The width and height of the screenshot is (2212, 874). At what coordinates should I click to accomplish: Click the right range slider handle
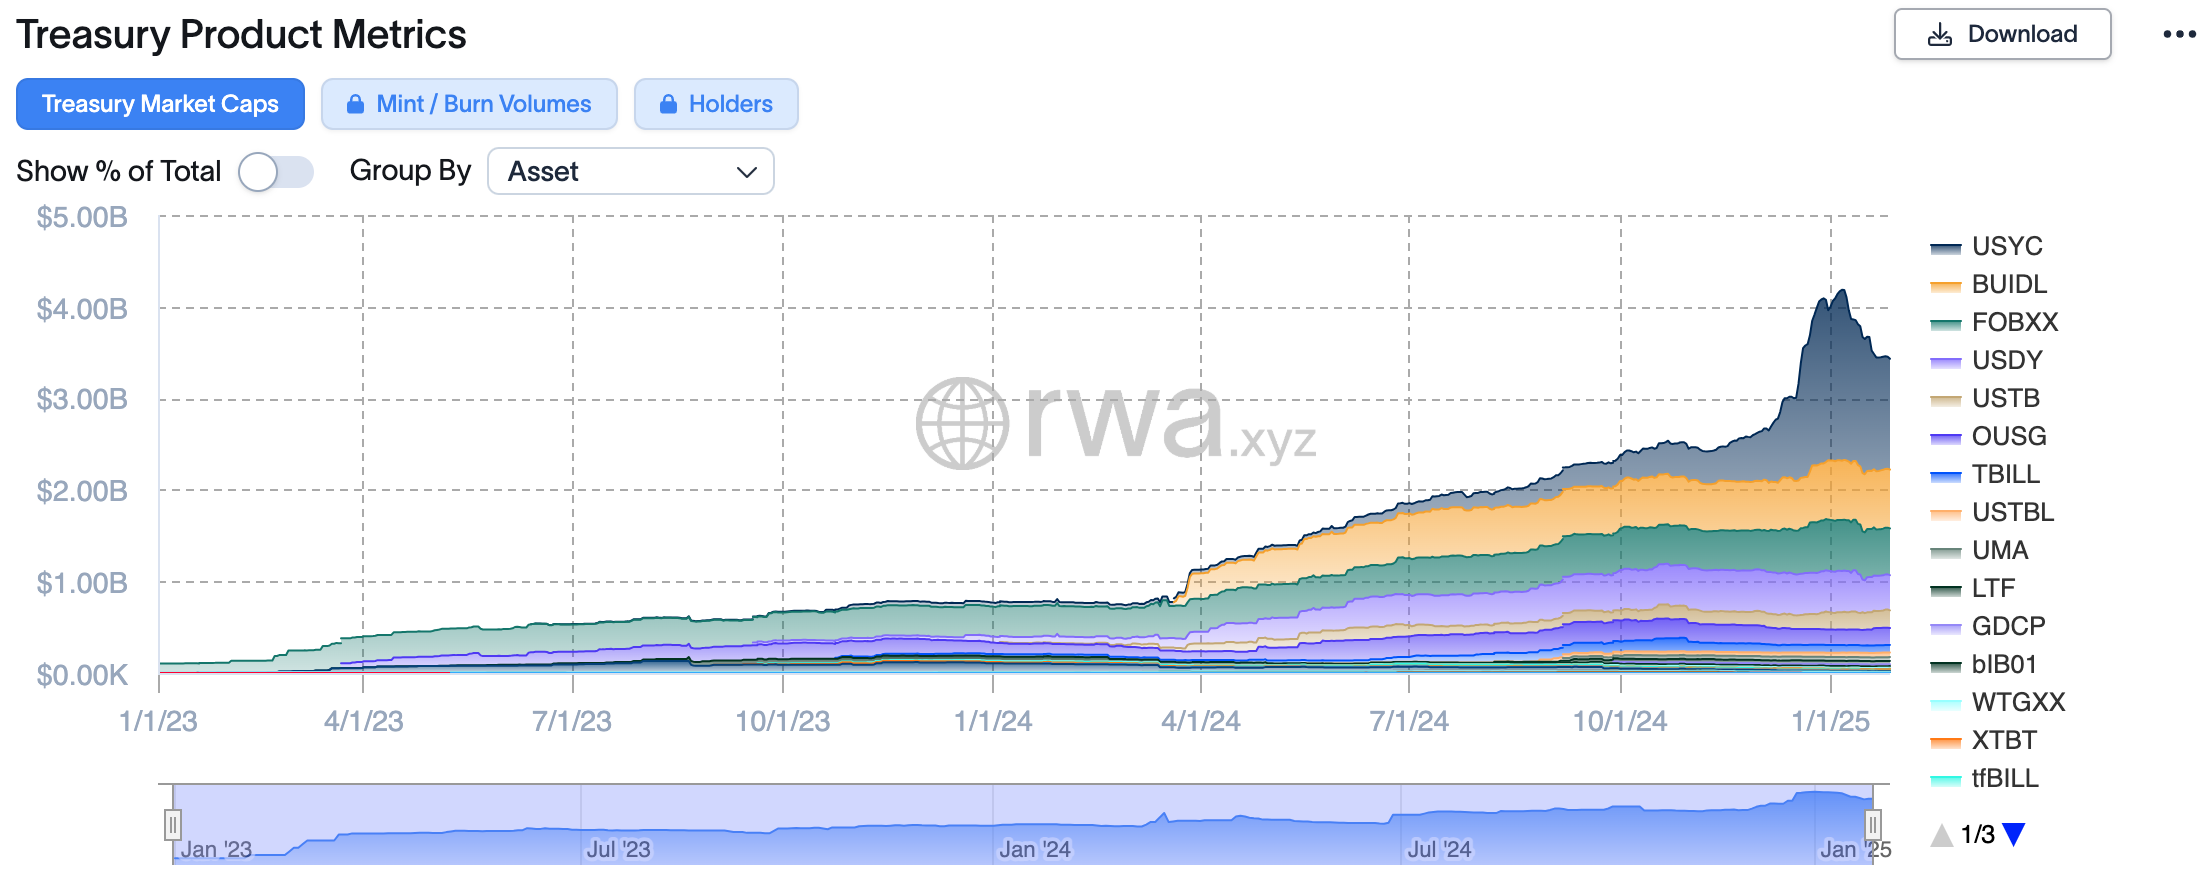[x=1872, y=824]
